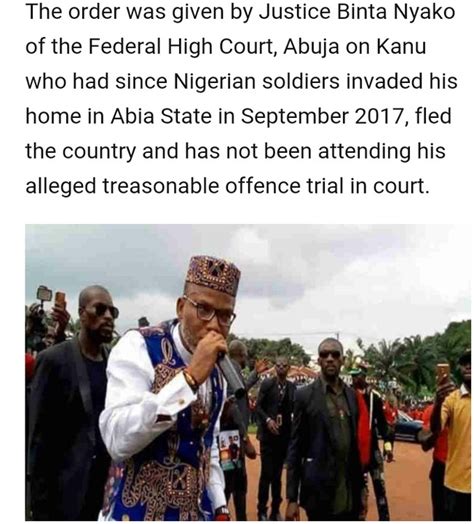Click the phrase "Federal High Court"
This screenshot has height=524, width=474.
pos(181,46)
